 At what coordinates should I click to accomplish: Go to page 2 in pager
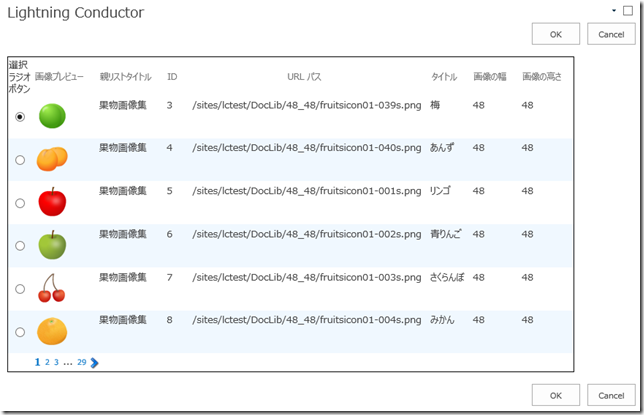pos(46,363)
